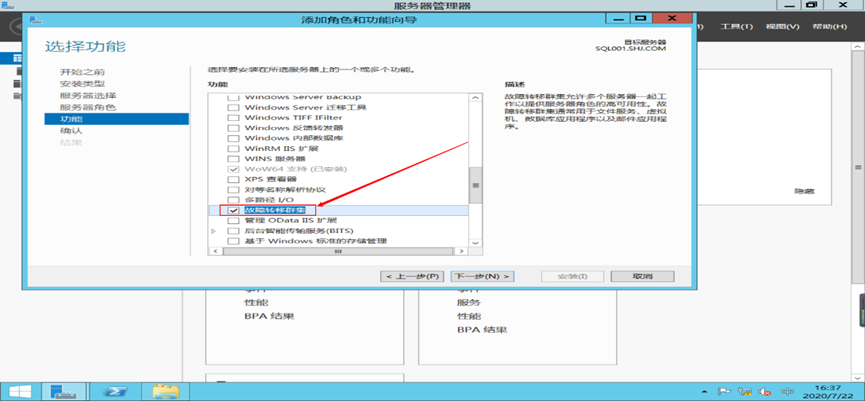Check the Windows TIFF IFilter checkbox
The width and height of the screenshot is (865, 401).
point(234,117)
